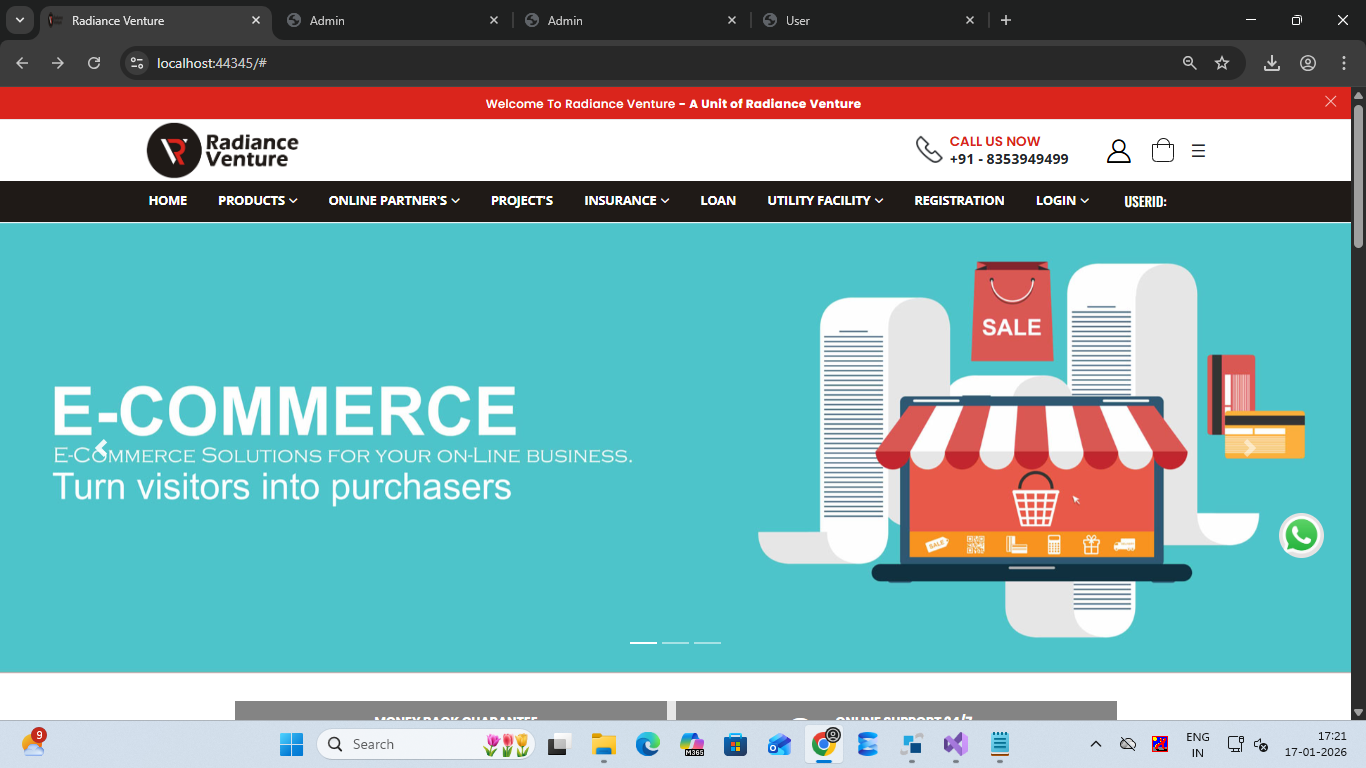Viewport: 1366px width, 768px height.
Task: Select the second carousel slide indicator
Action: [675, 642]
